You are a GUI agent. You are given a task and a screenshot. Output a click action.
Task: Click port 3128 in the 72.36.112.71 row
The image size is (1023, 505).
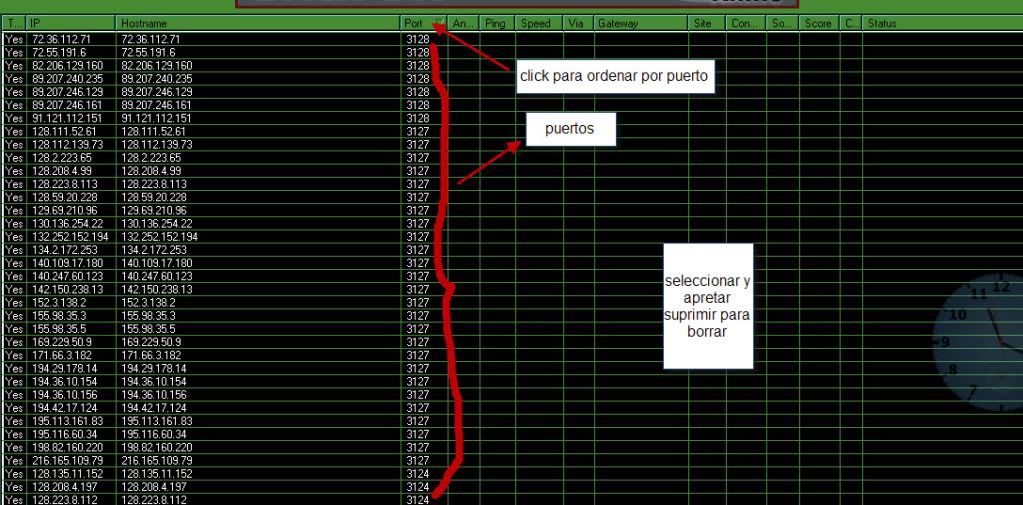[x=418, y=39]
